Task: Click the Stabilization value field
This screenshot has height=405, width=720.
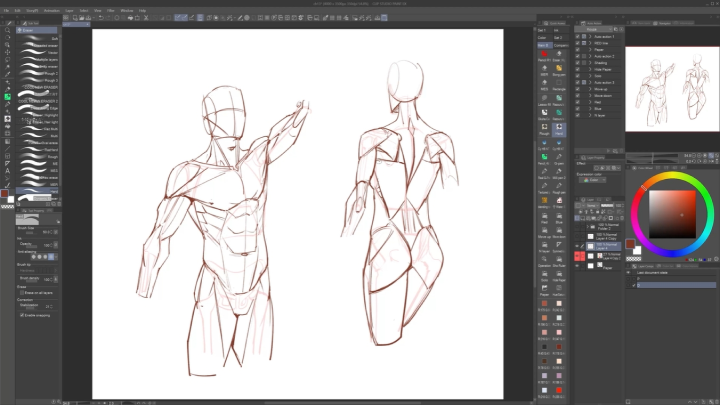Action: pyautogui.click(x=48, y=306)
